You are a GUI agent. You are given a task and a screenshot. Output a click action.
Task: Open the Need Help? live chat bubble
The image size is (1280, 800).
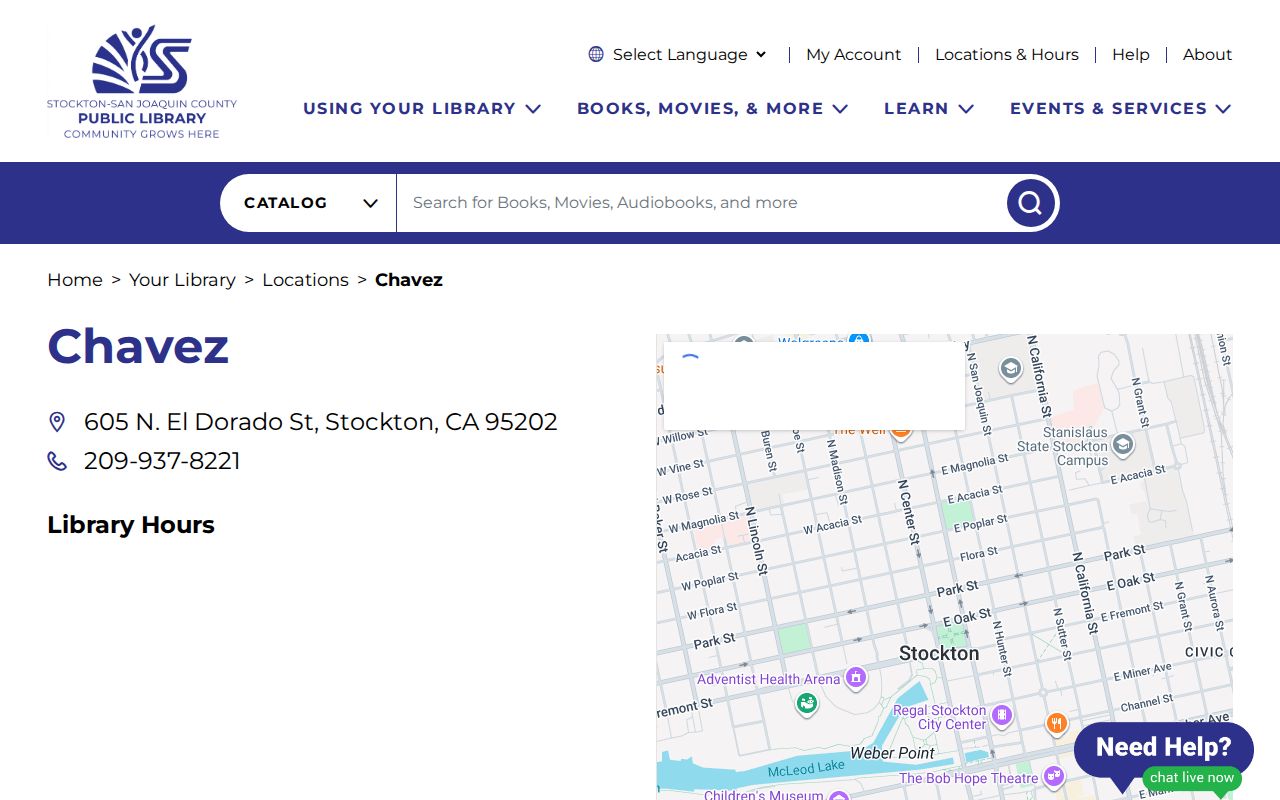(1164, 748)
